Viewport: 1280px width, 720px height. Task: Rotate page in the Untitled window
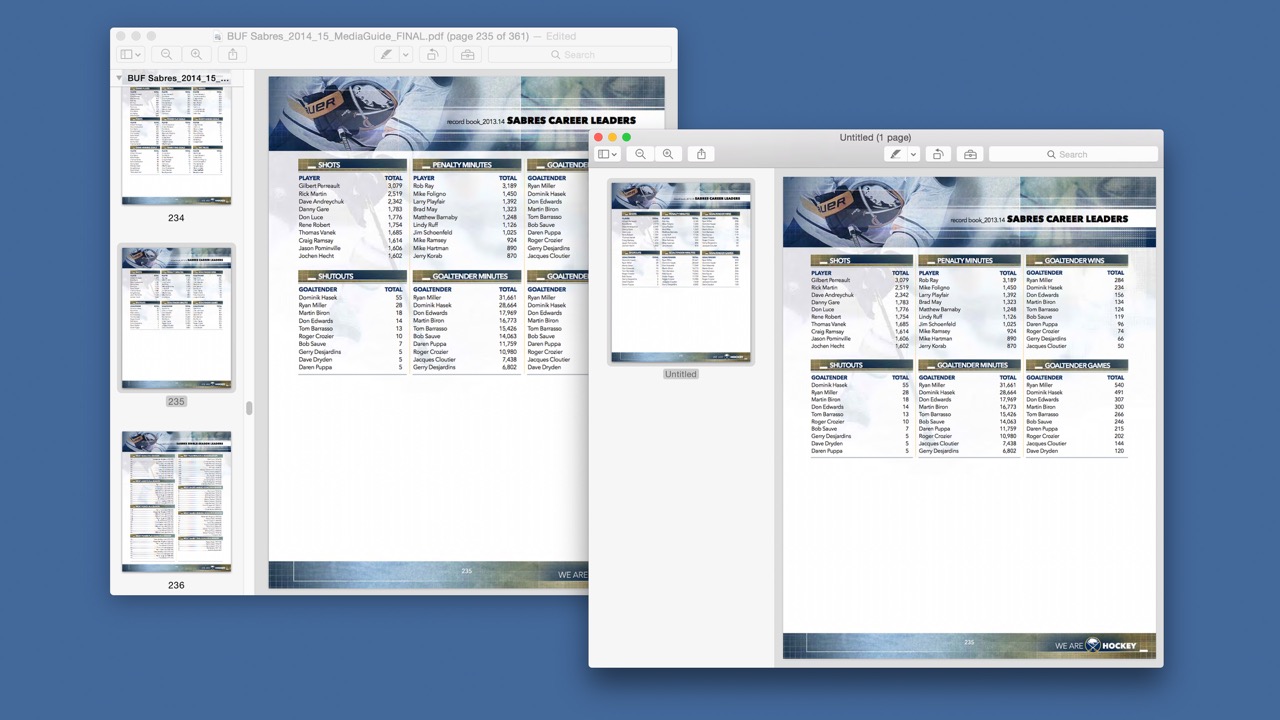(938, 154)
